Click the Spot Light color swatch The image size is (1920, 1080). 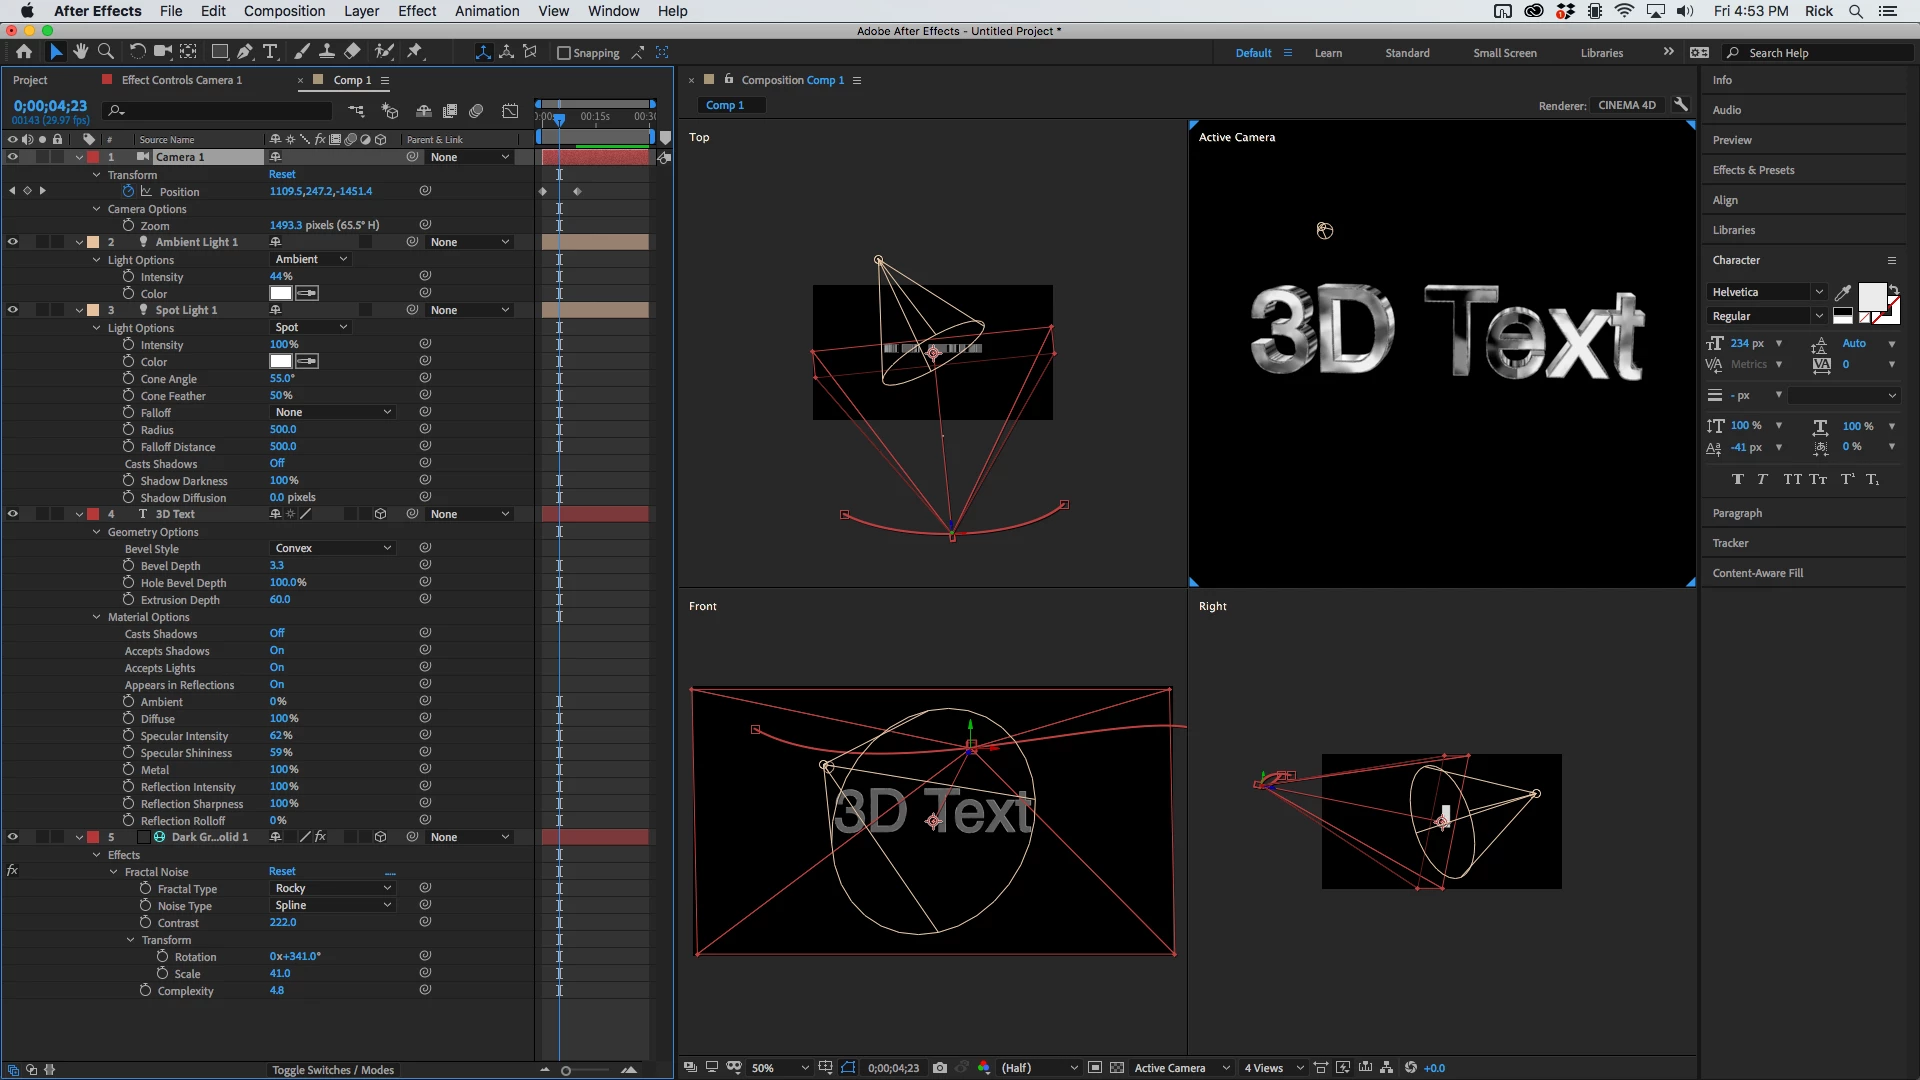click(x=281, y=361)
